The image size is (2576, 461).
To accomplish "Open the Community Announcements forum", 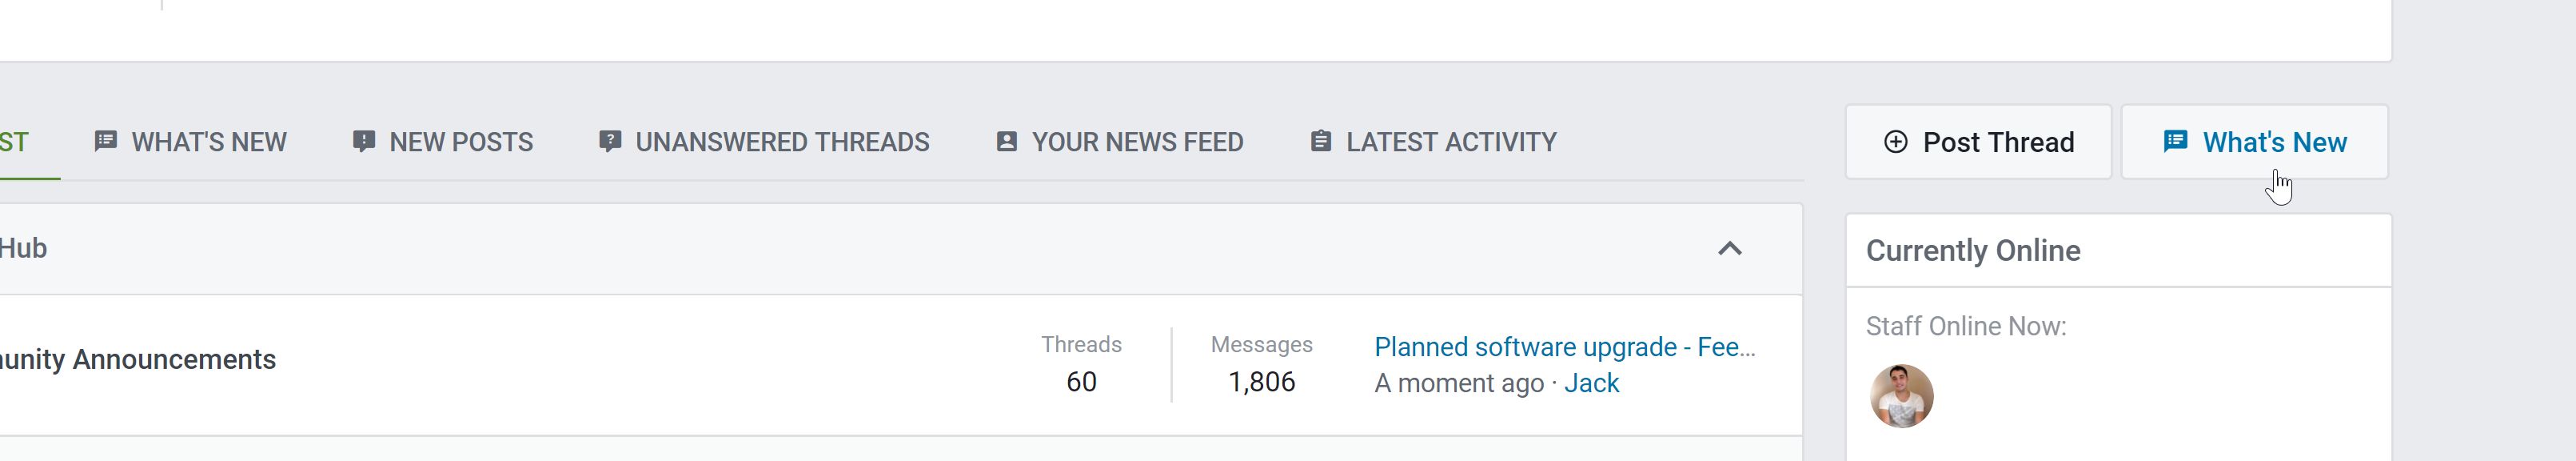I will [138, 359].
